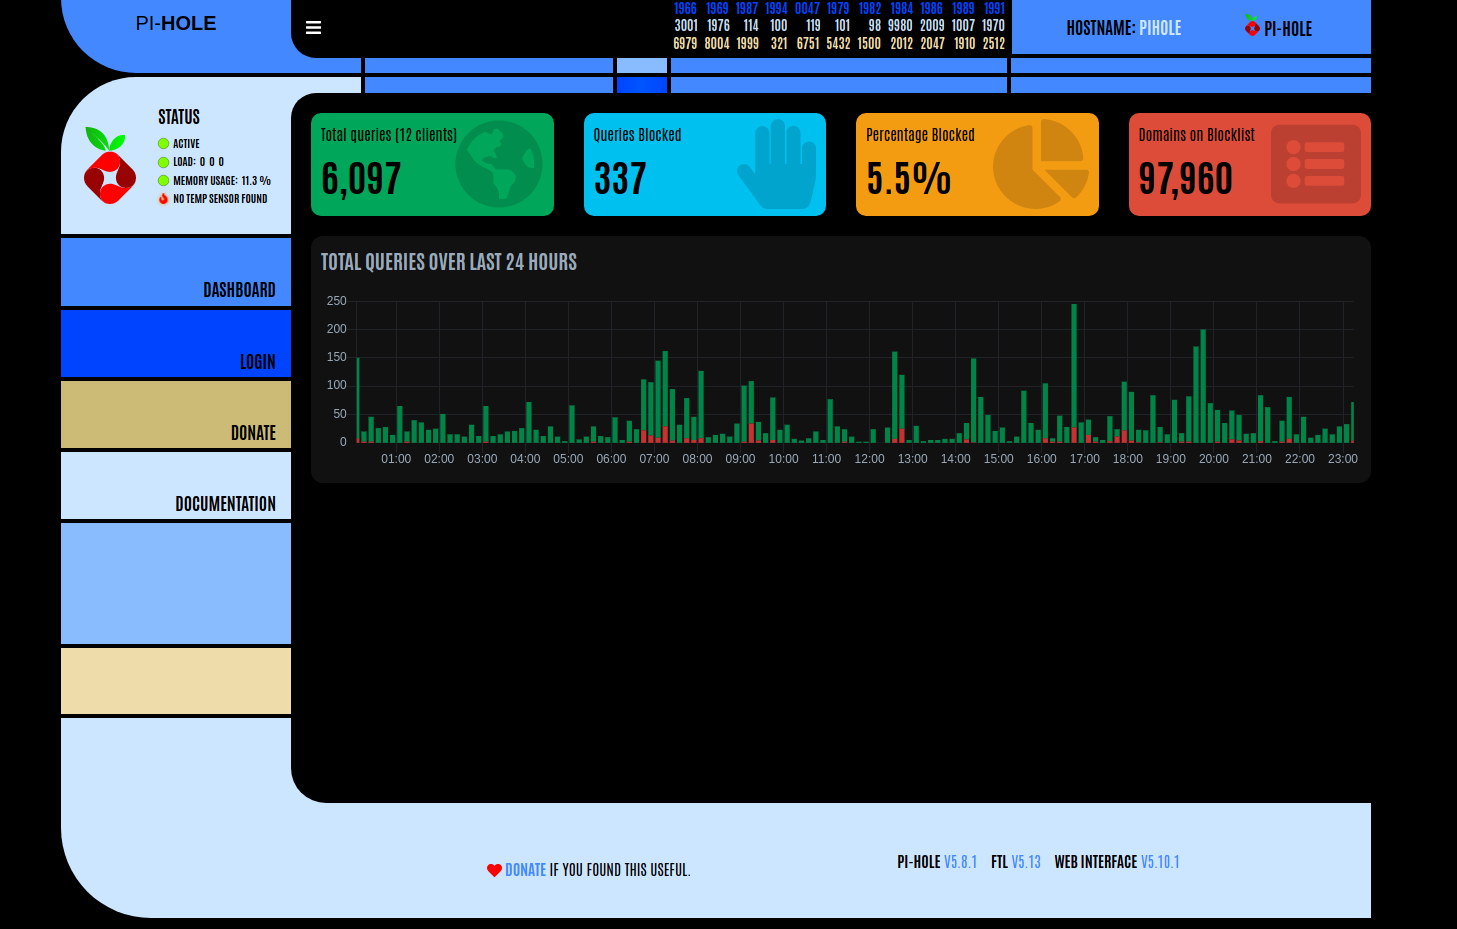The image size is (1457, 929).
Task: Click the red flame temp sensor icon
Action: (163, 199)
